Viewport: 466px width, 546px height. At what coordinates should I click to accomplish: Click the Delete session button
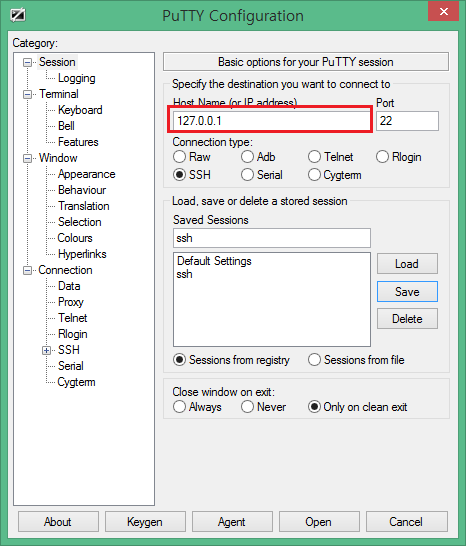pyautogui.click(x=407, y=319)
